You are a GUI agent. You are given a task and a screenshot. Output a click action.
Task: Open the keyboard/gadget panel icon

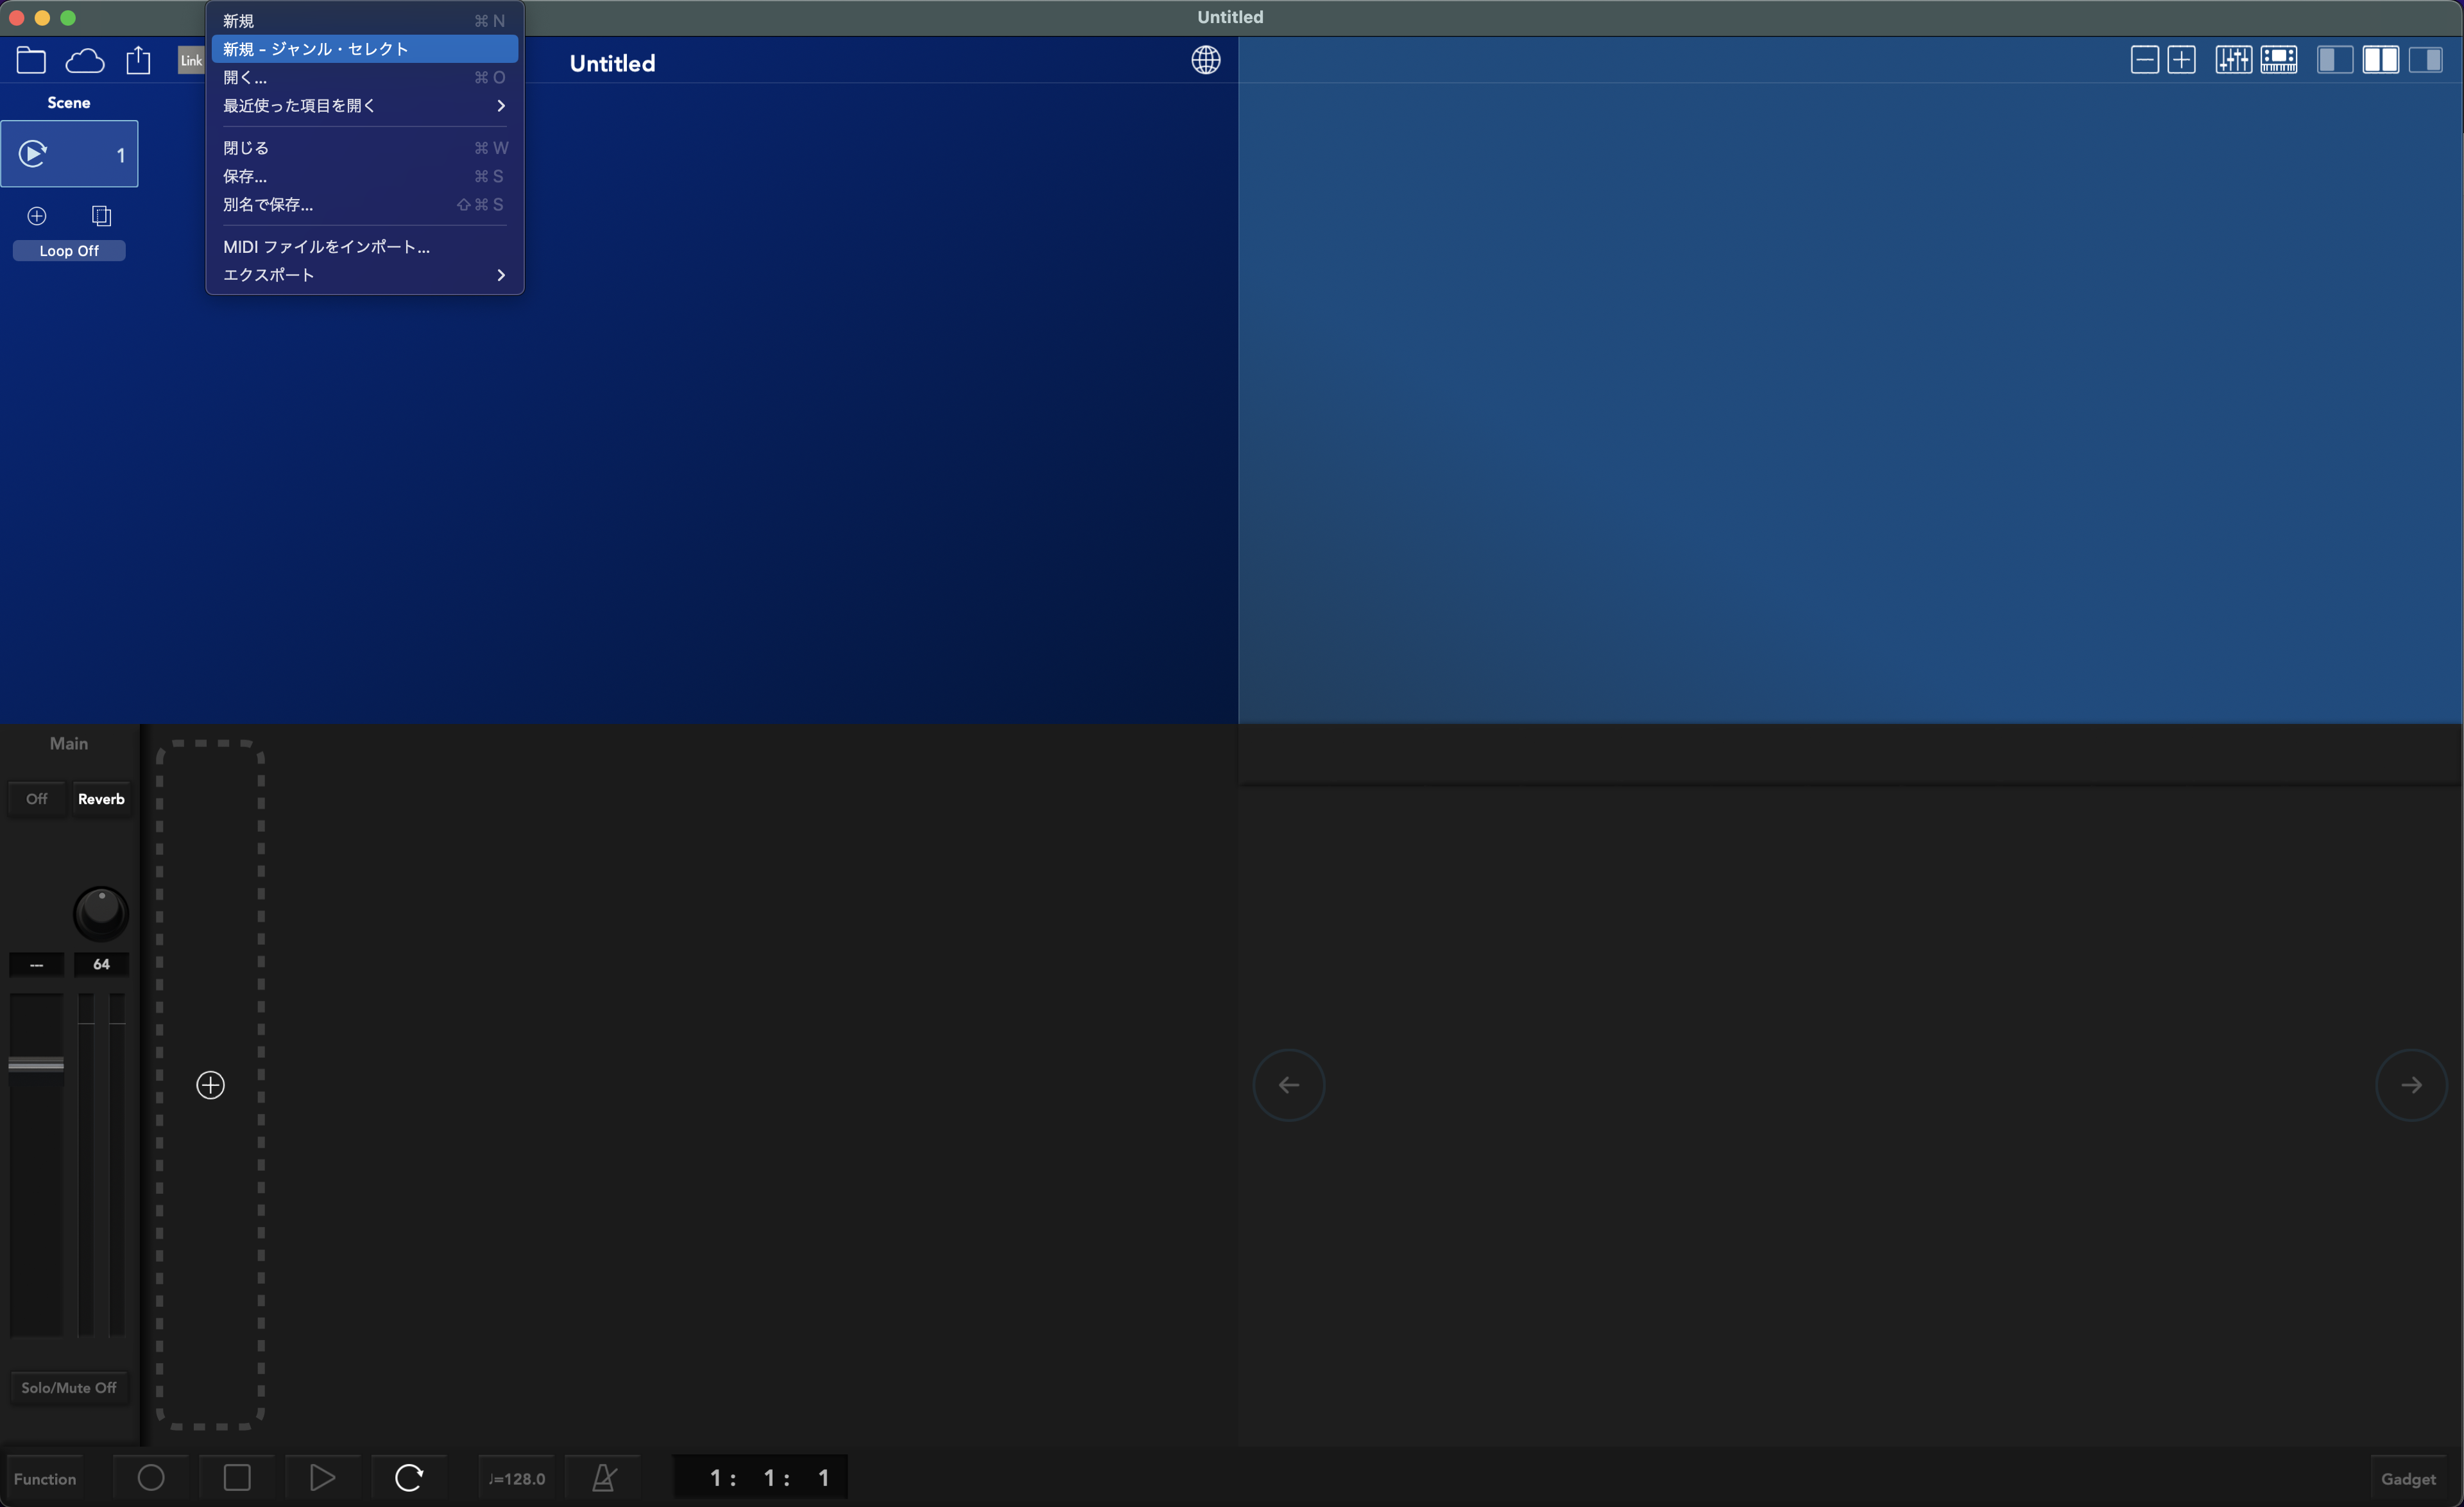tap(2279, 60)
